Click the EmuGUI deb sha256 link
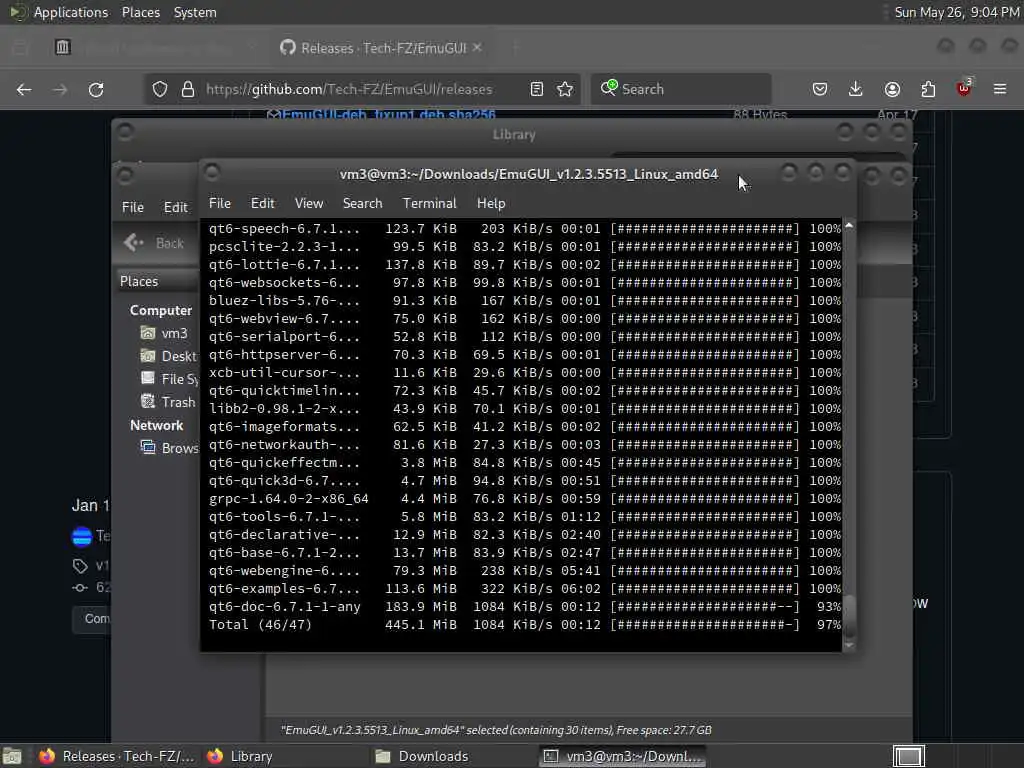Screen dimensions: 1024x768 [x=388, y=115]
